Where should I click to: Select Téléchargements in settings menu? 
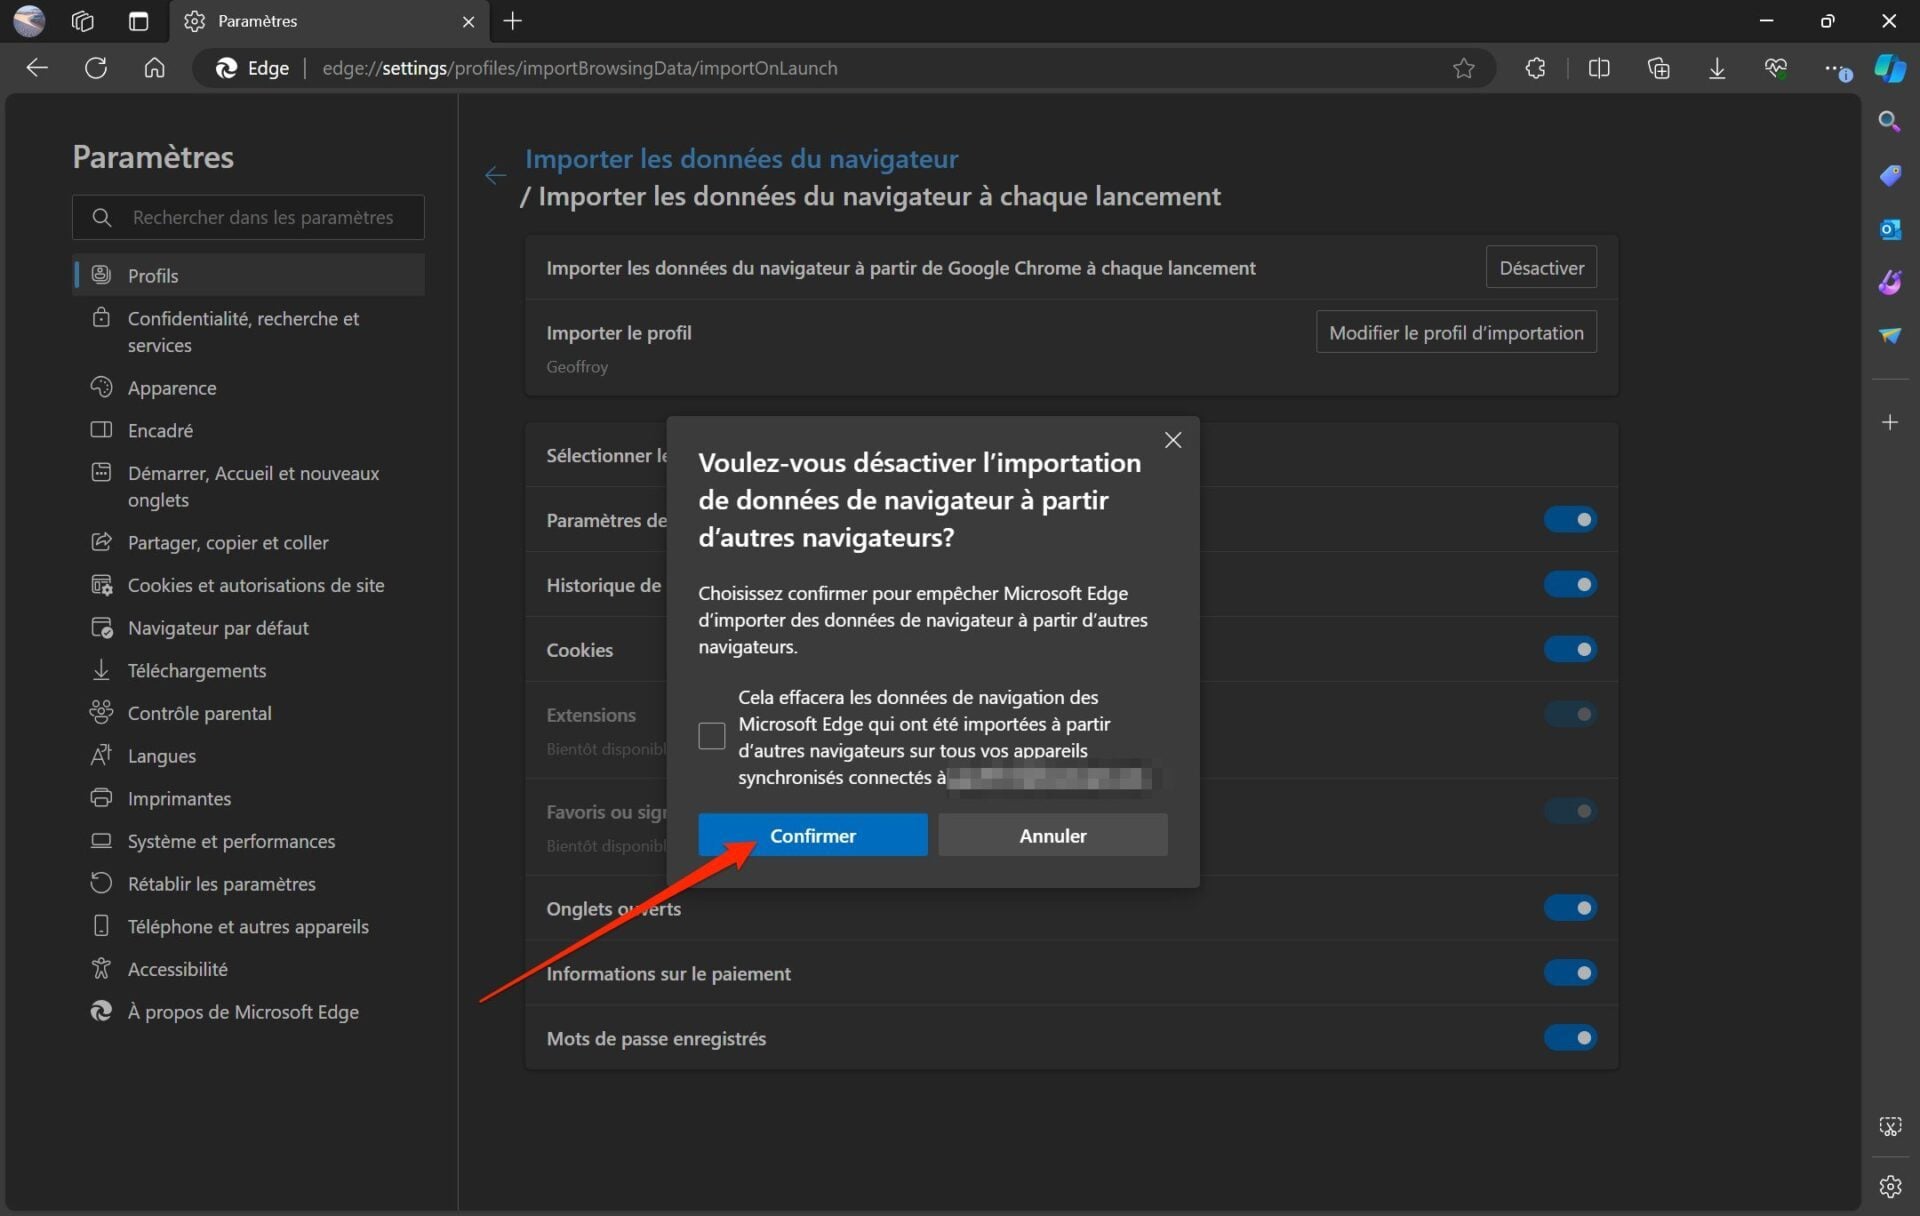196,671
